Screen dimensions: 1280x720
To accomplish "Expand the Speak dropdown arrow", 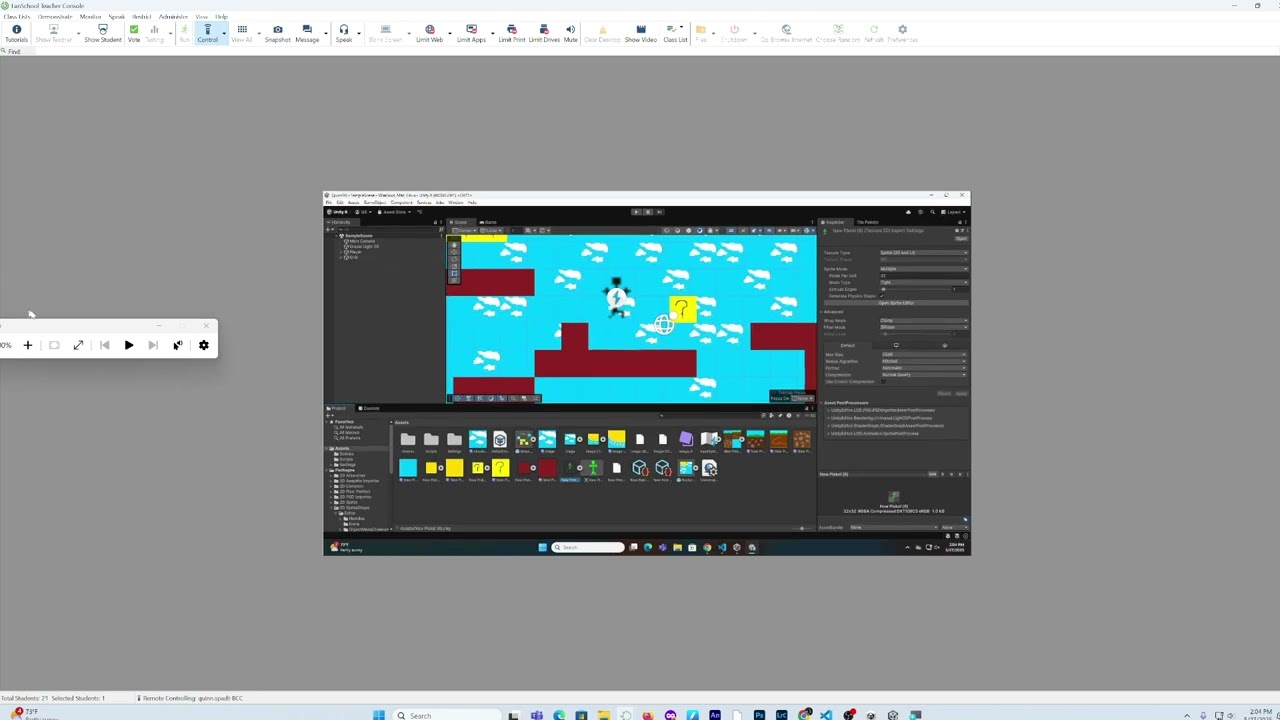I will pyautogui.click(x=359, y=33).
